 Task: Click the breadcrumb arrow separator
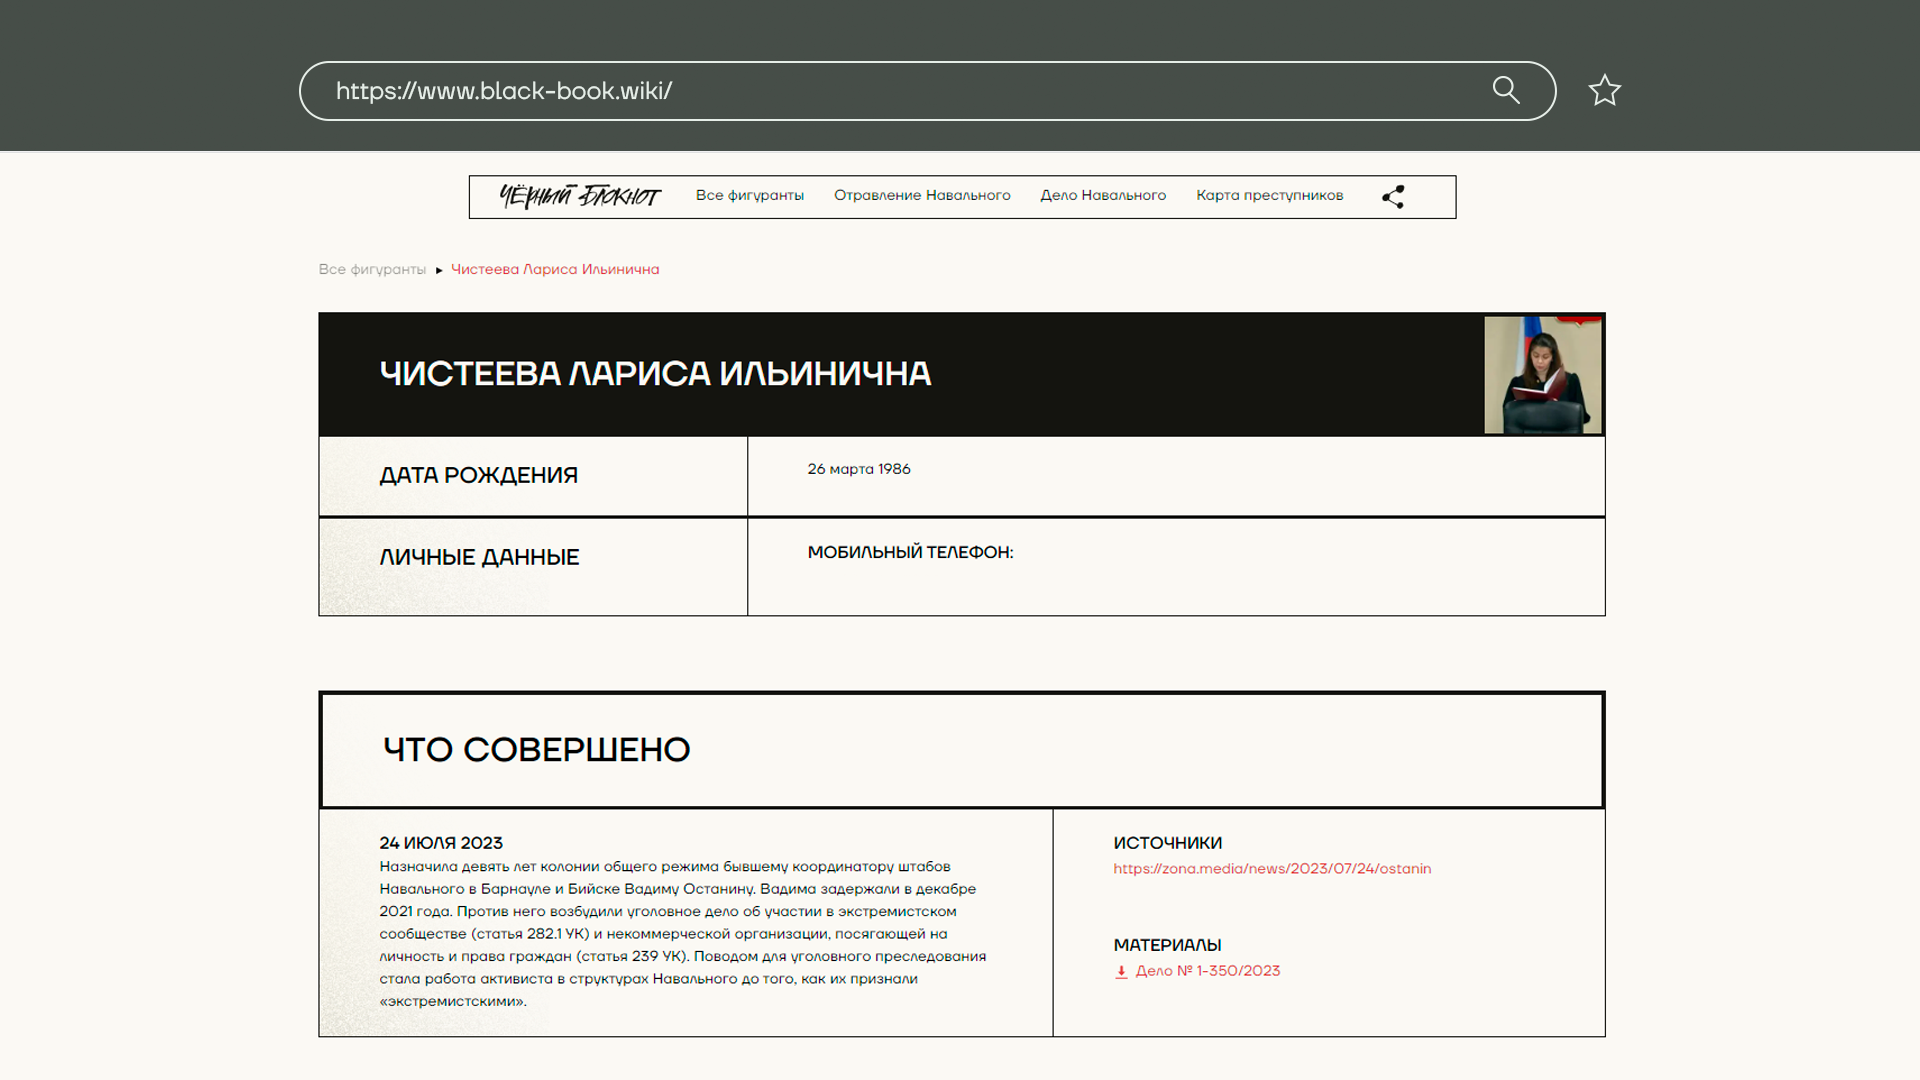439,270
